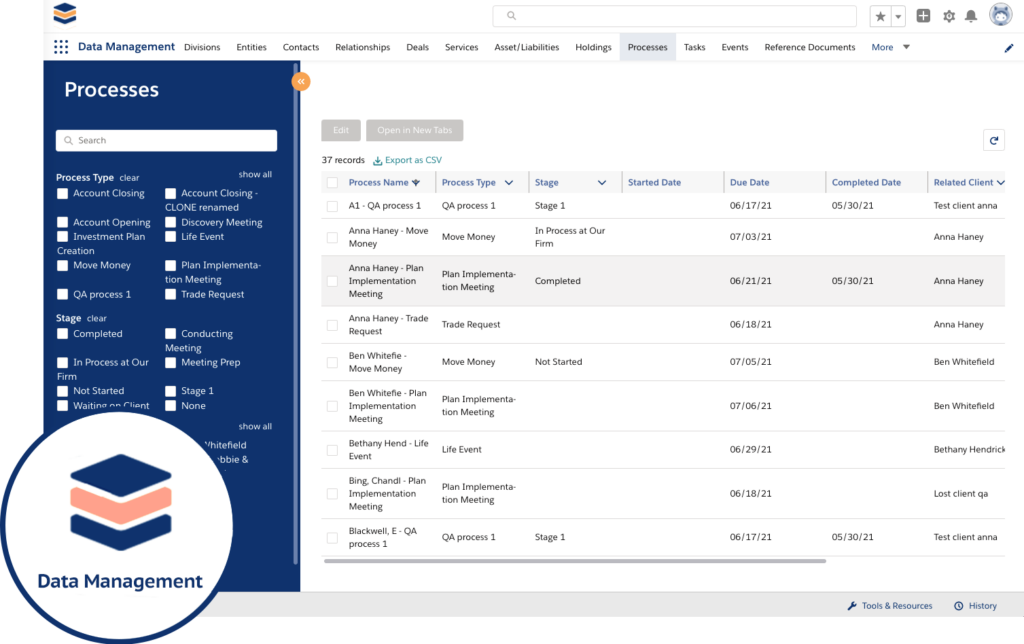
Task: Select the row checkbox for A1 - QA process 1
Action: (x=332, y=208)
